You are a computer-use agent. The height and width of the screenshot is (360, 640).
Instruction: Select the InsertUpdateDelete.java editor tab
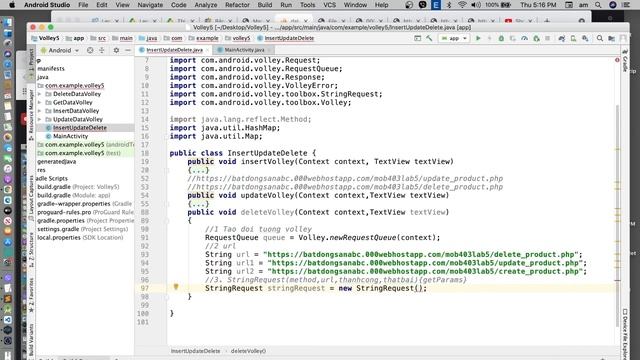point(174,50)
